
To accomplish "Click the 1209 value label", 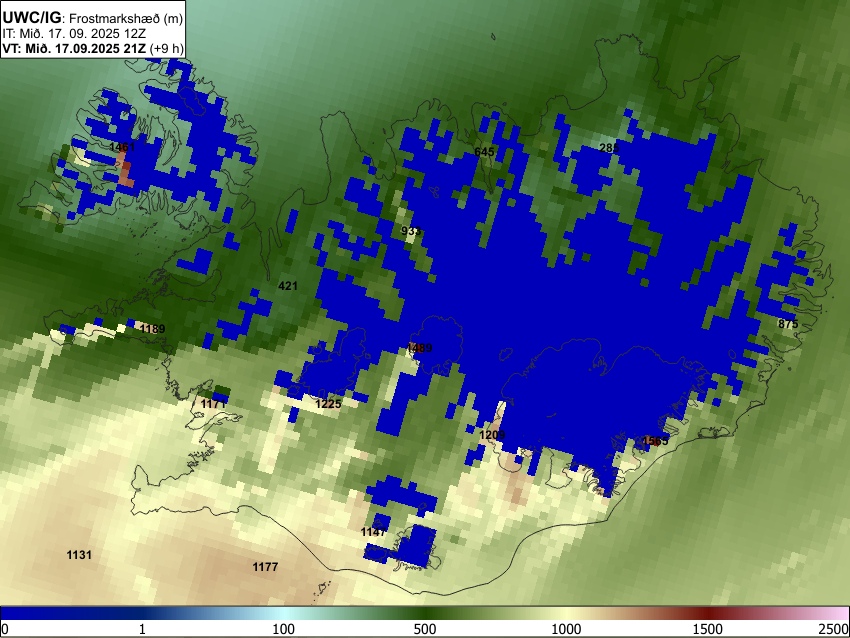I will click(492, 435).
